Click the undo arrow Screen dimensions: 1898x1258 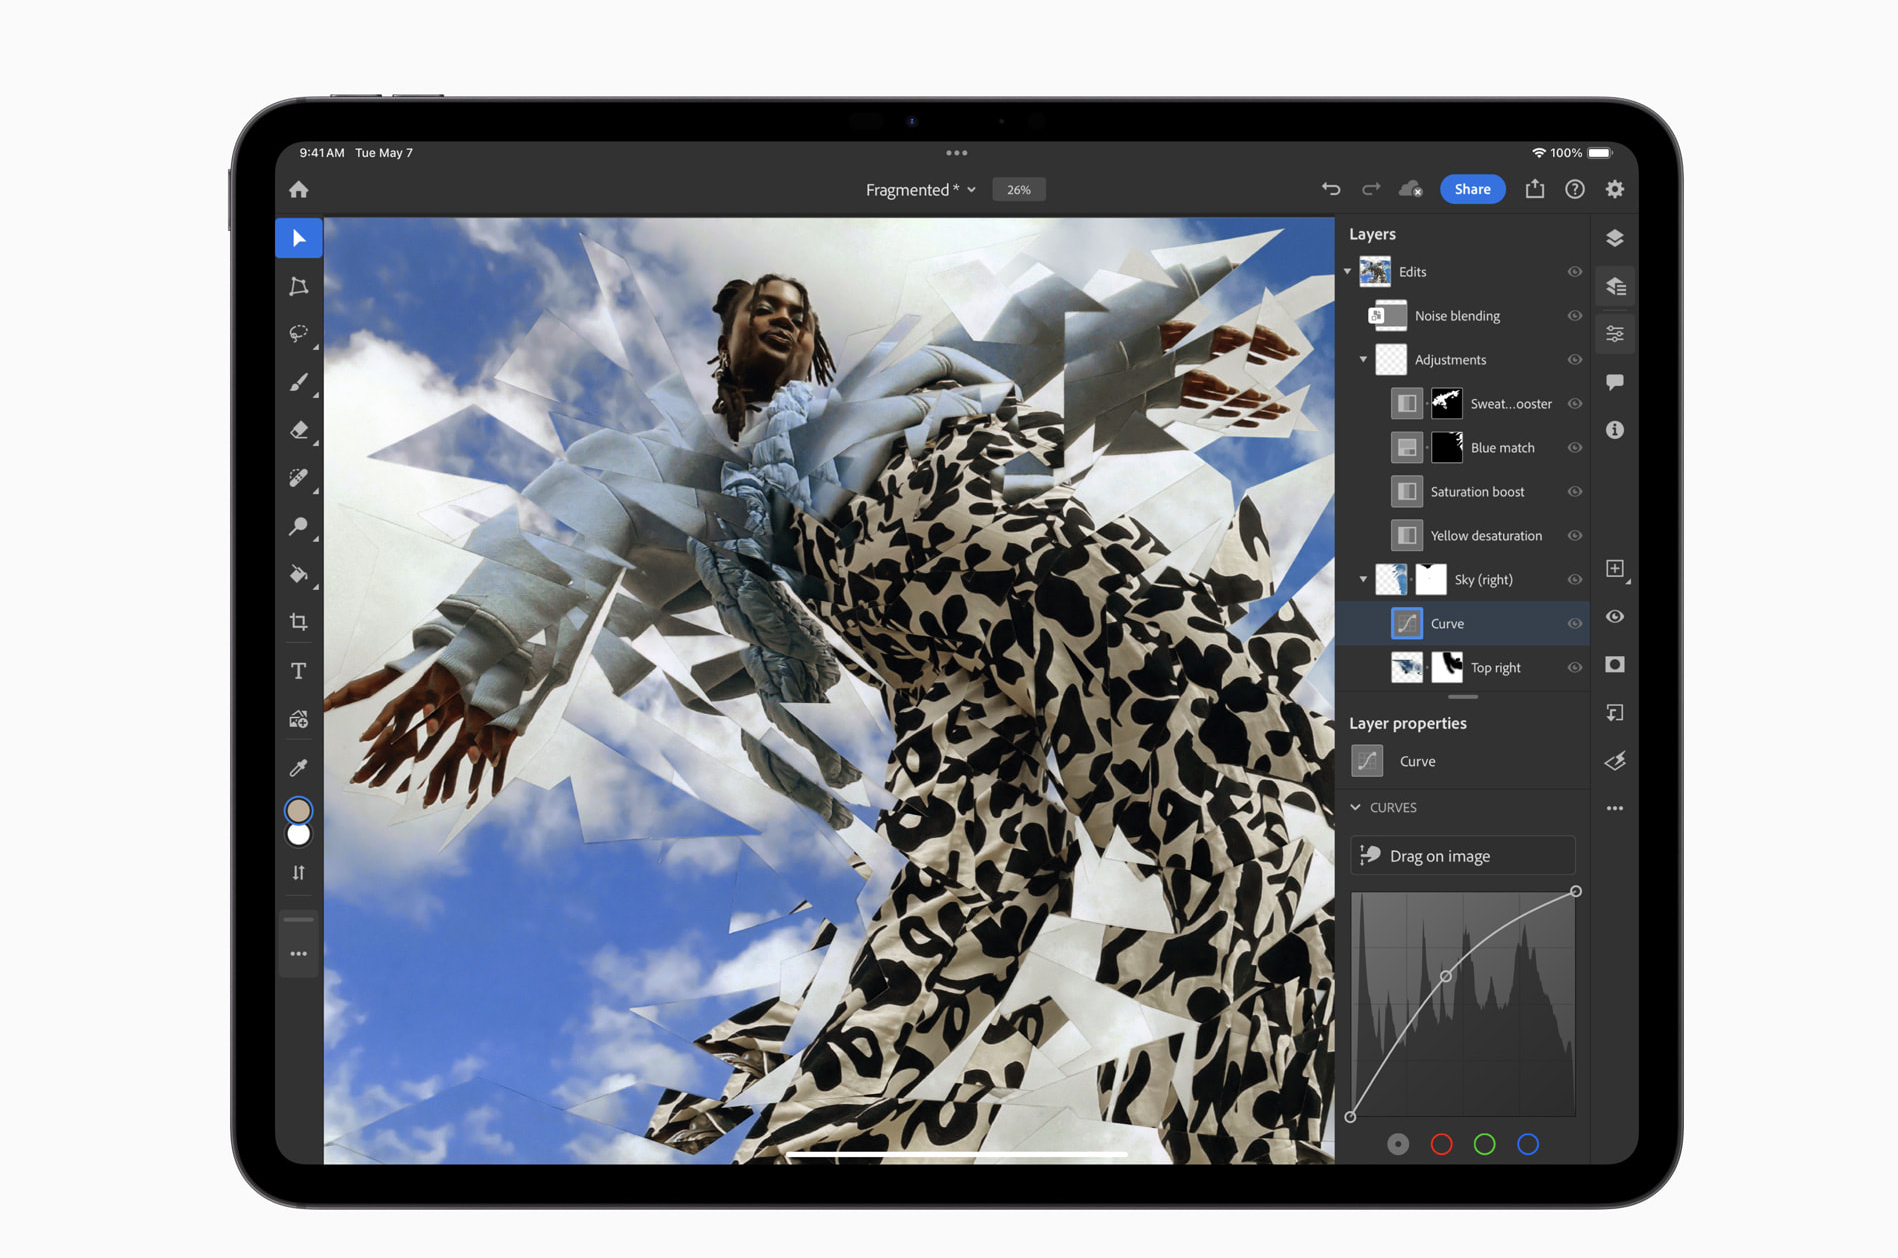tap(1330, 189)
